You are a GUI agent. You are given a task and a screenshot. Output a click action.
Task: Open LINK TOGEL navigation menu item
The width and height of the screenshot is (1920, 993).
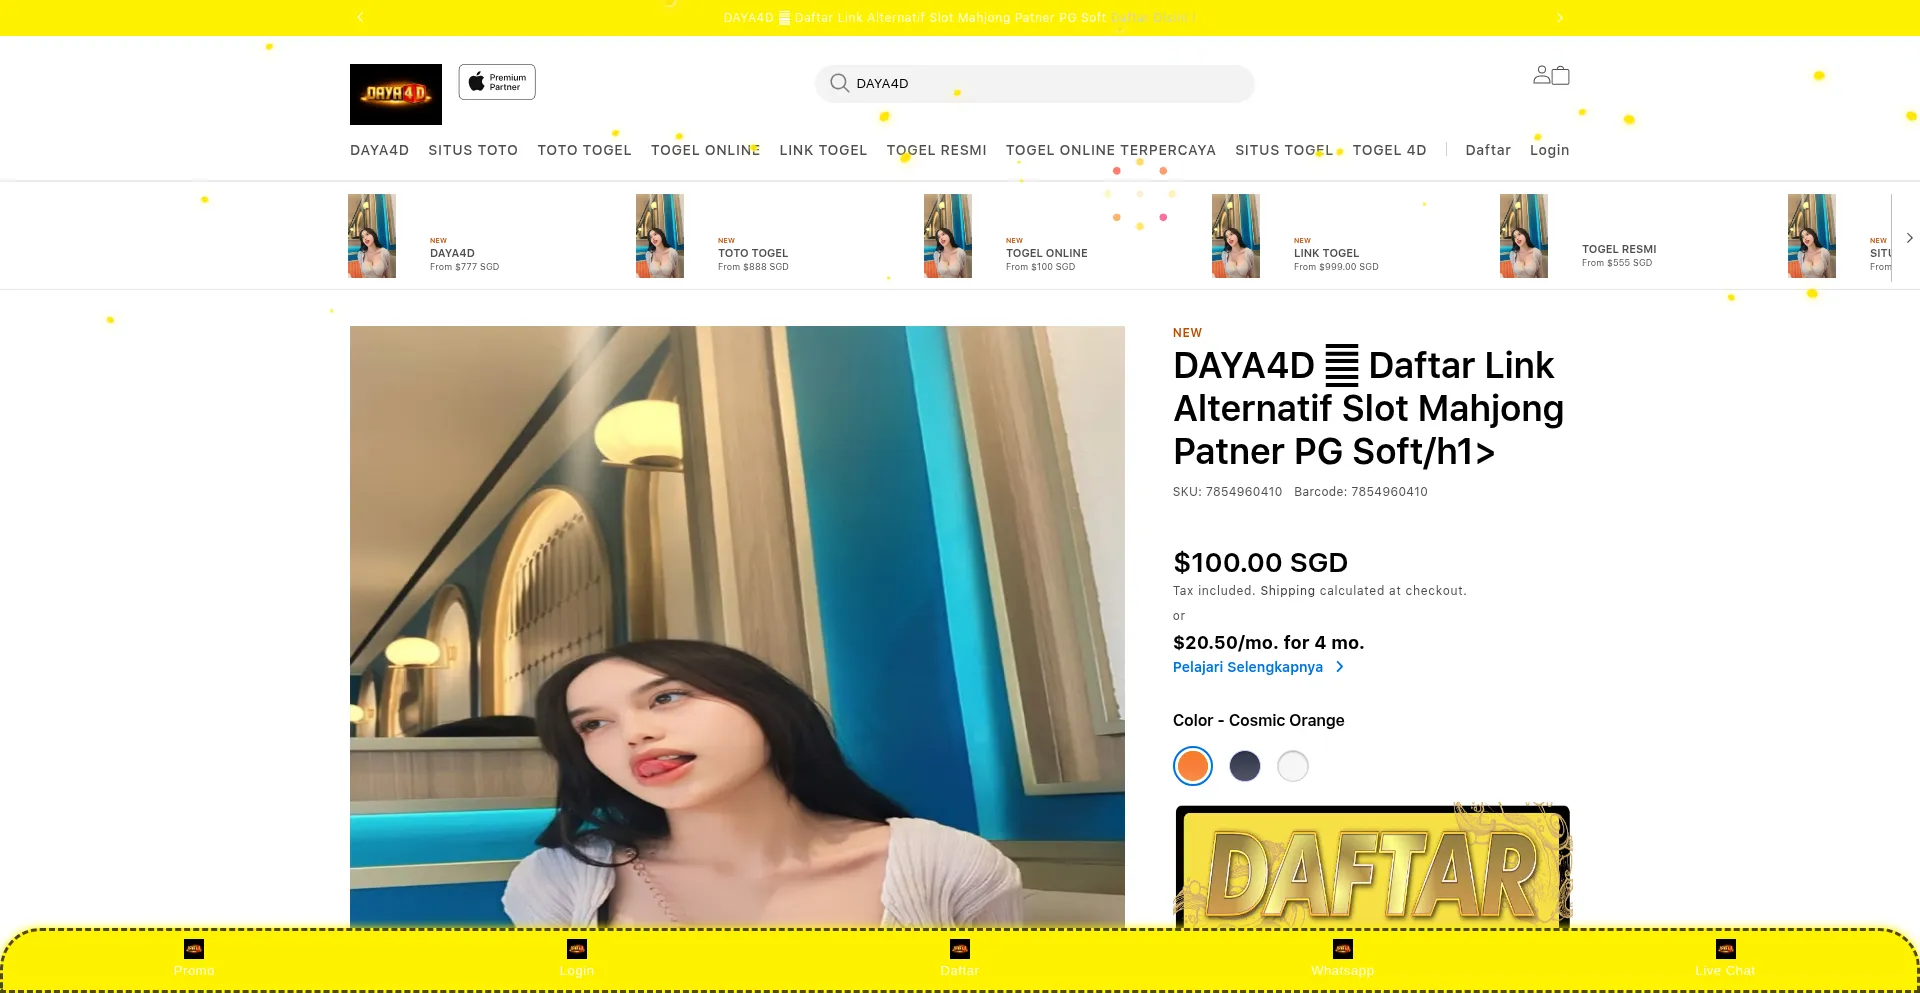click(823, 150)
